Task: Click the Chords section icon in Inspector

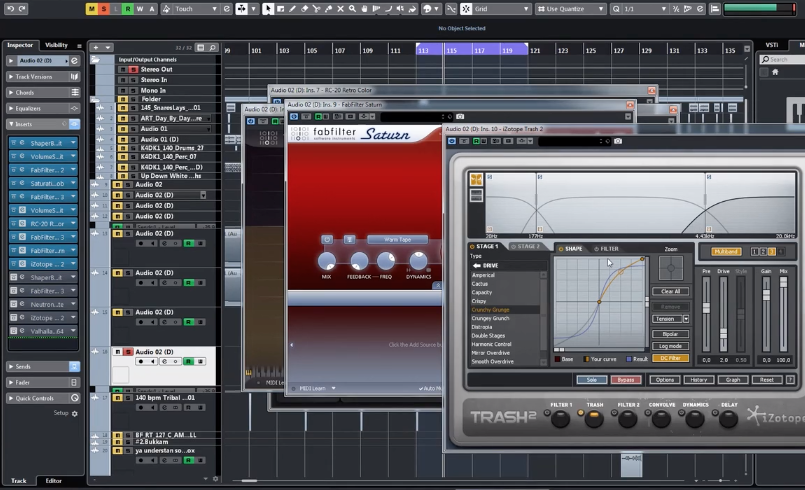Action: coord(75,92)
